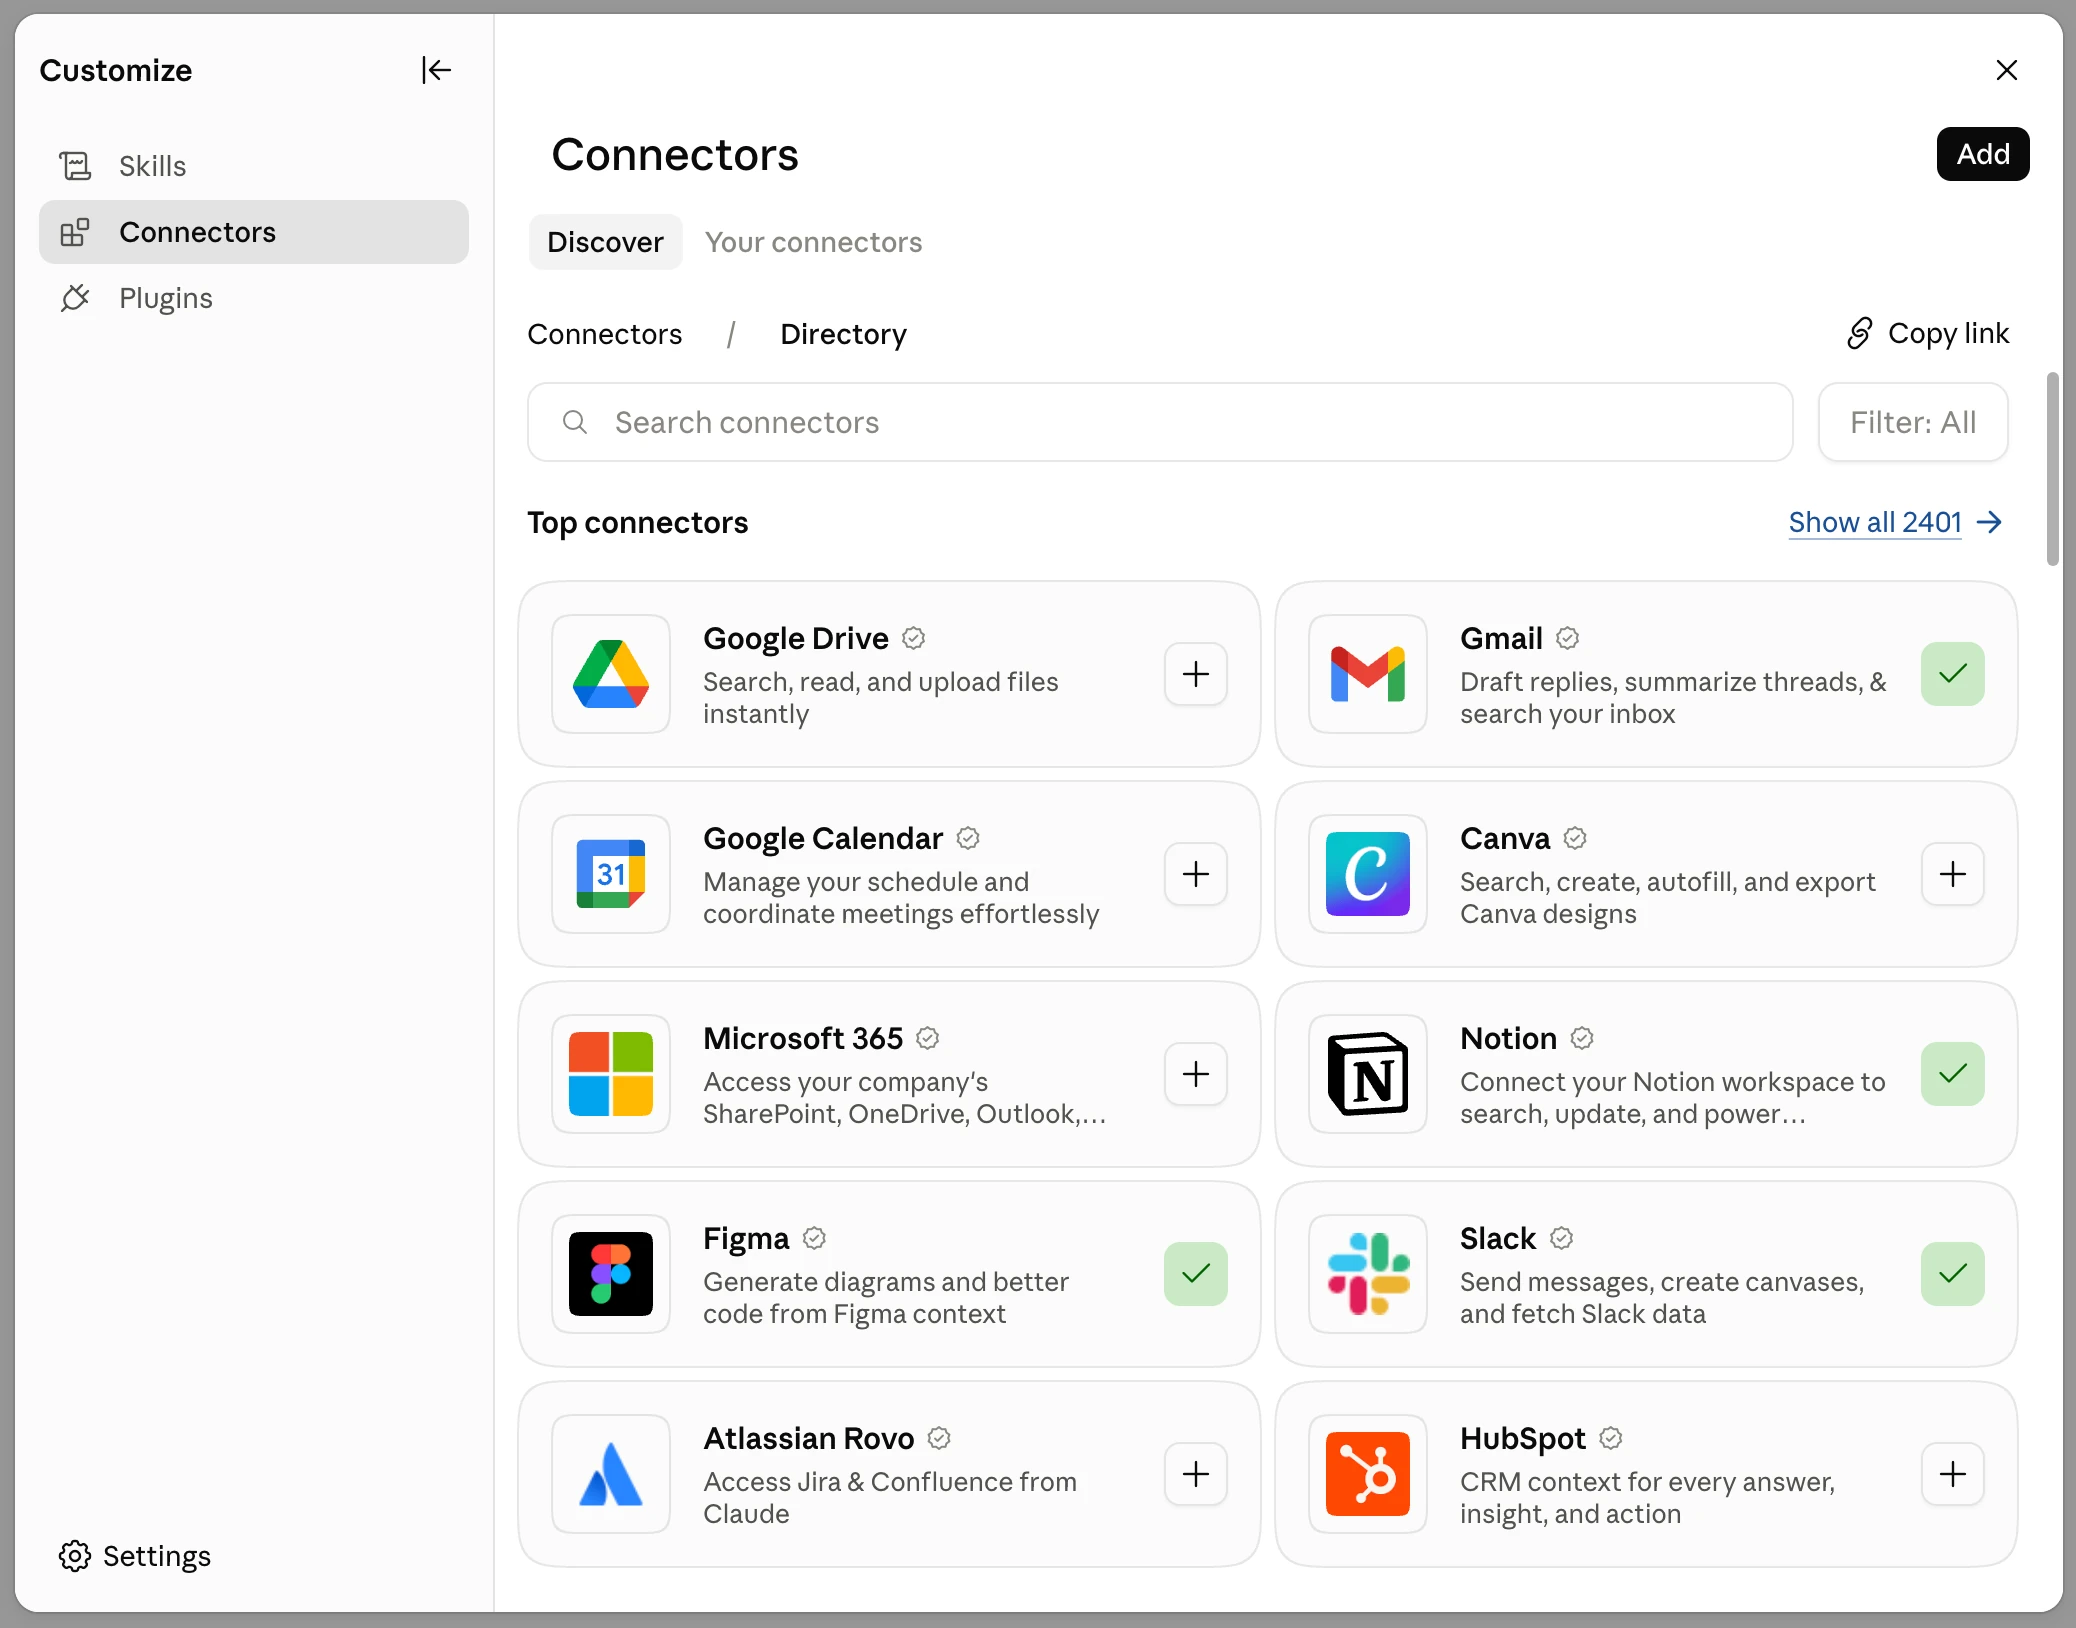Image resolution: width=2076 pixels, height=1628 pixels.
Task: Open Settings at the sidebar bottom
Action: [x=135, y=1556]
